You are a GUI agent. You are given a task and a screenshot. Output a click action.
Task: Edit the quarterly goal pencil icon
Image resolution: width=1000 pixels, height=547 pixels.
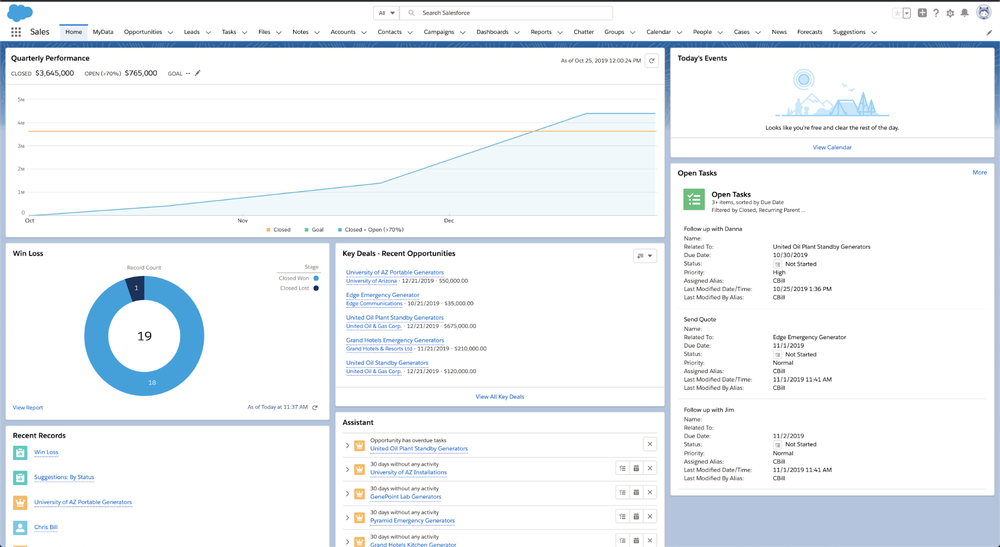pyautogui.click(x=198, y=73)
